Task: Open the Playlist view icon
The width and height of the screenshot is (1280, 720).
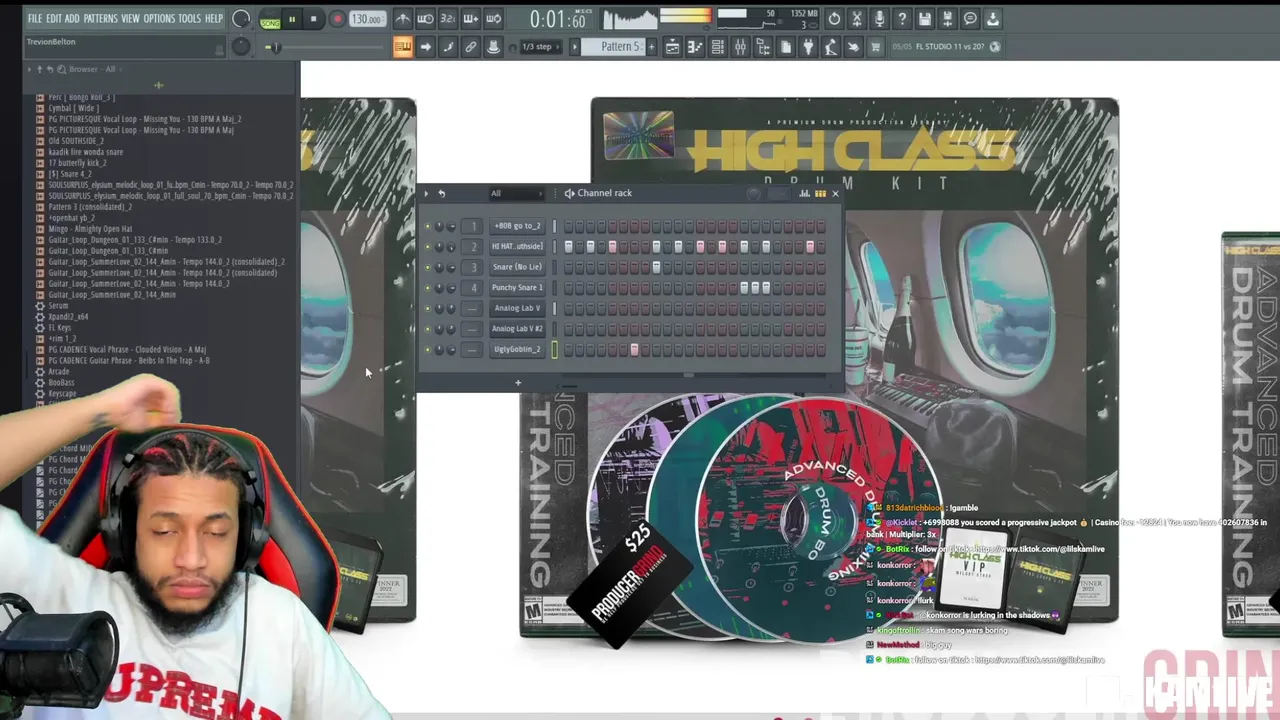Action: pos(672,47)
